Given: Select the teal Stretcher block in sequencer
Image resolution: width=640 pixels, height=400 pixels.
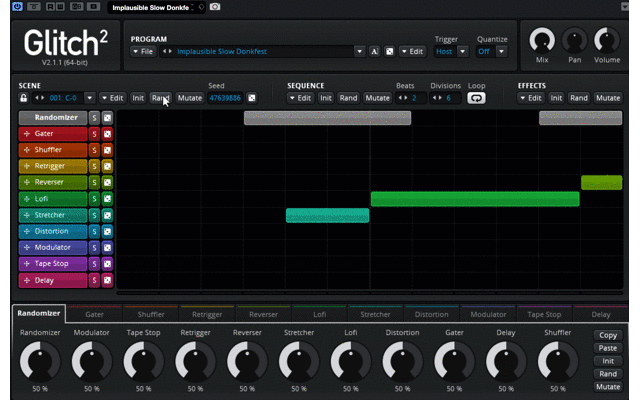Looking at the screenshot, I should 327,215.
